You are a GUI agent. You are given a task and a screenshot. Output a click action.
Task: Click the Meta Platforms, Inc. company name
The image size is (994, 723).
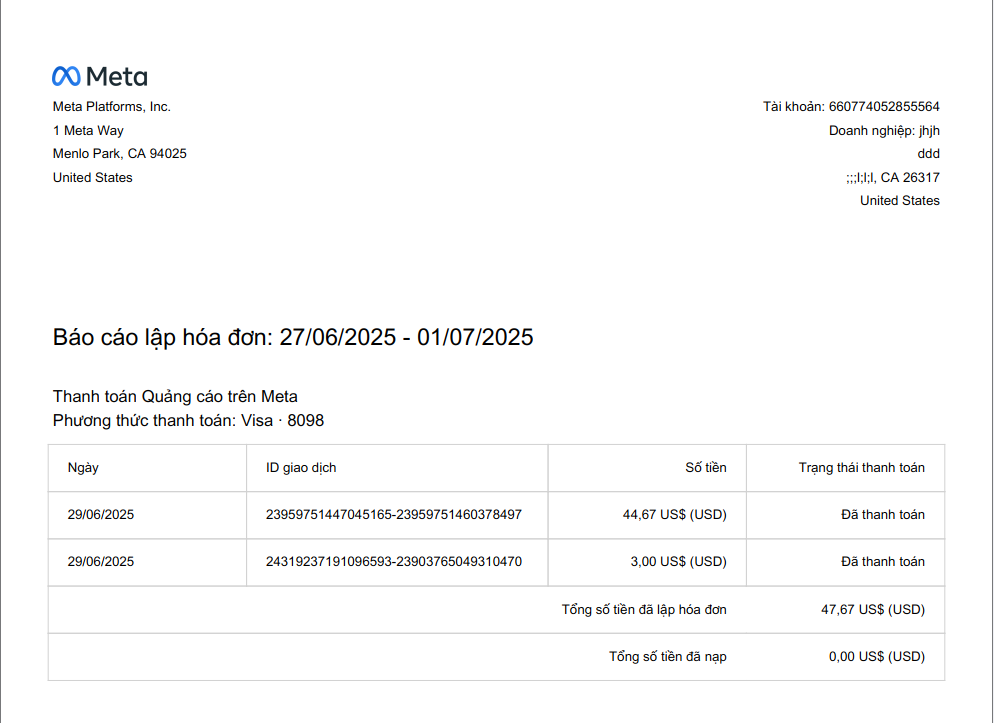point(112,106)
